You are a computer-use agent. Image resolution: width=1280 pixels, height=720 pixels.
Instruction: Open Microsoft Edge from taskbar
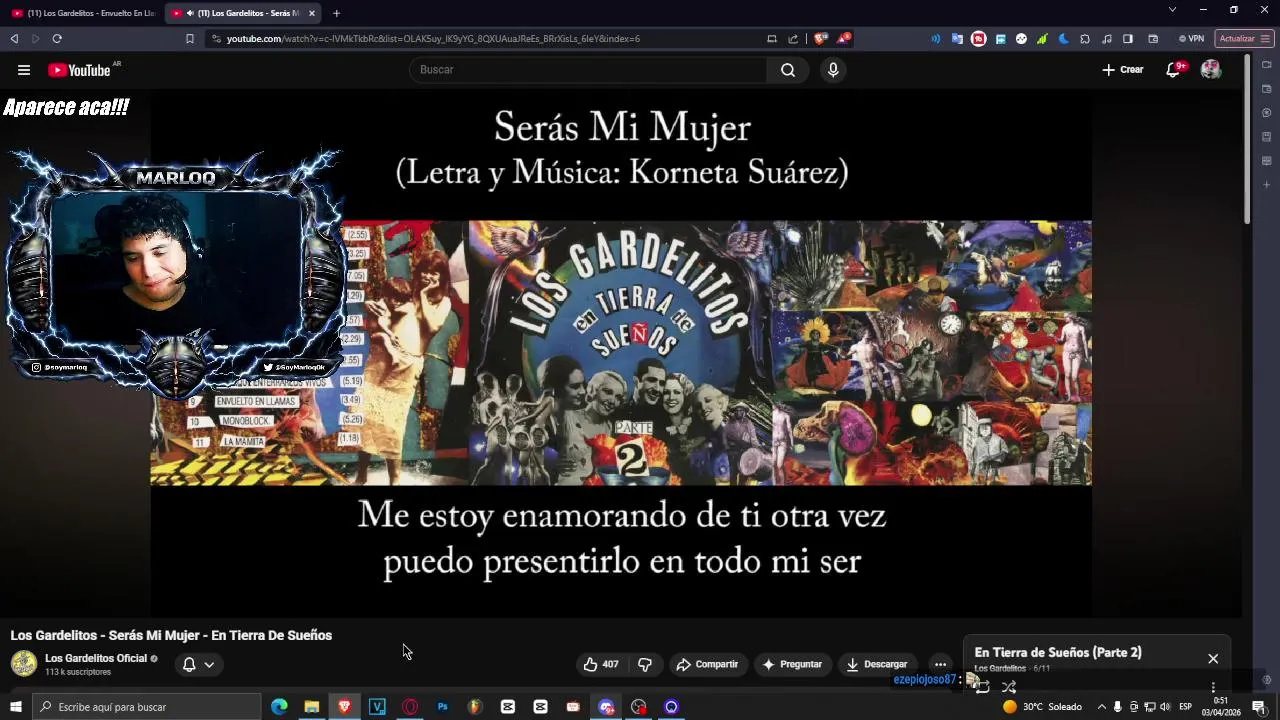point(279,707)
